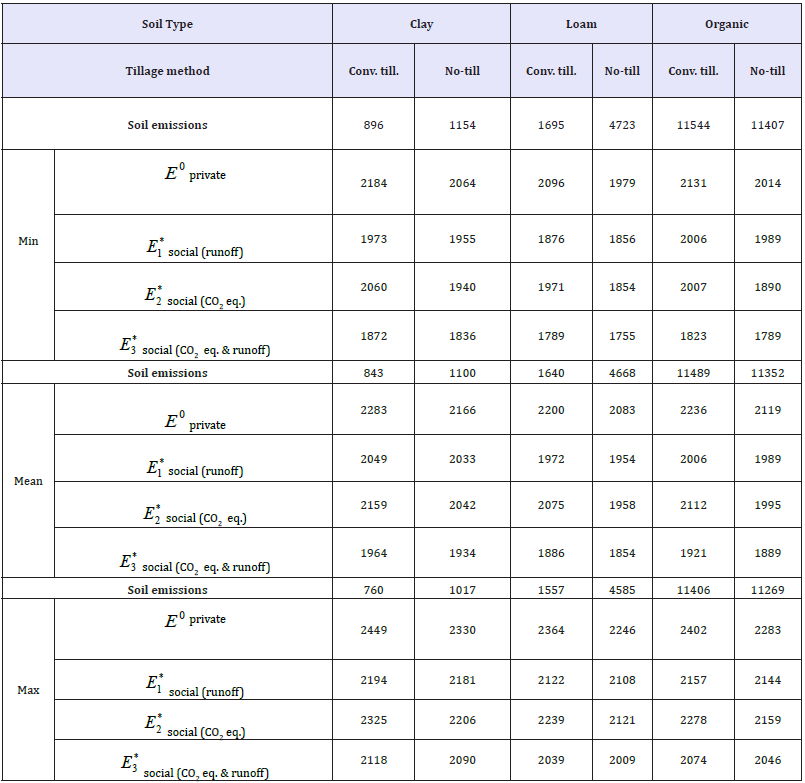The image size is (805, 783).
Task: Click the bottom-right cell value 2046
Action: (x=767, y=760)
